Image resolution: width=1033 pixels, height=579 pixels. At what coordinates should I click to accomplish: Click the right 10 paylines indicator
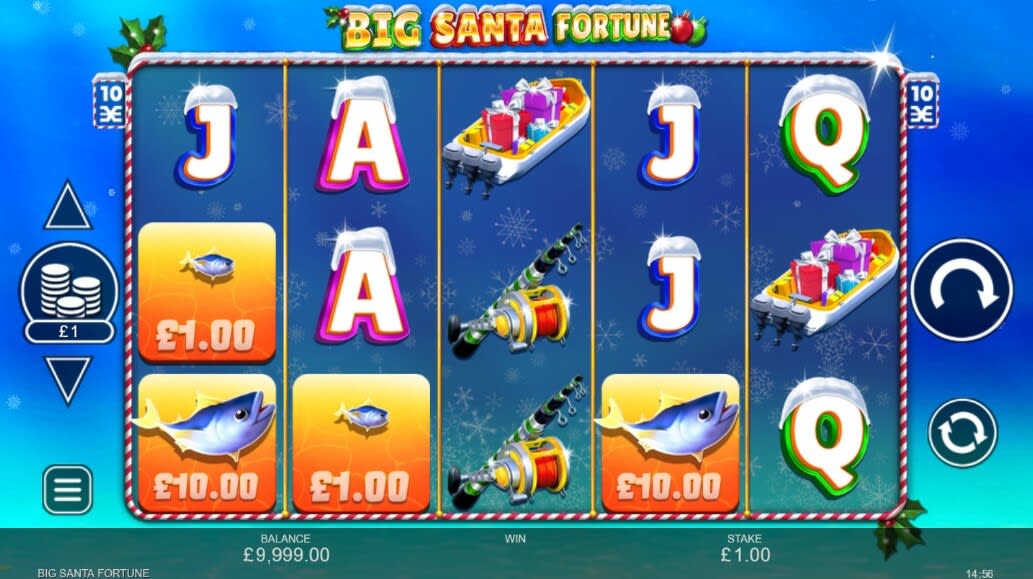pos(922,102)
